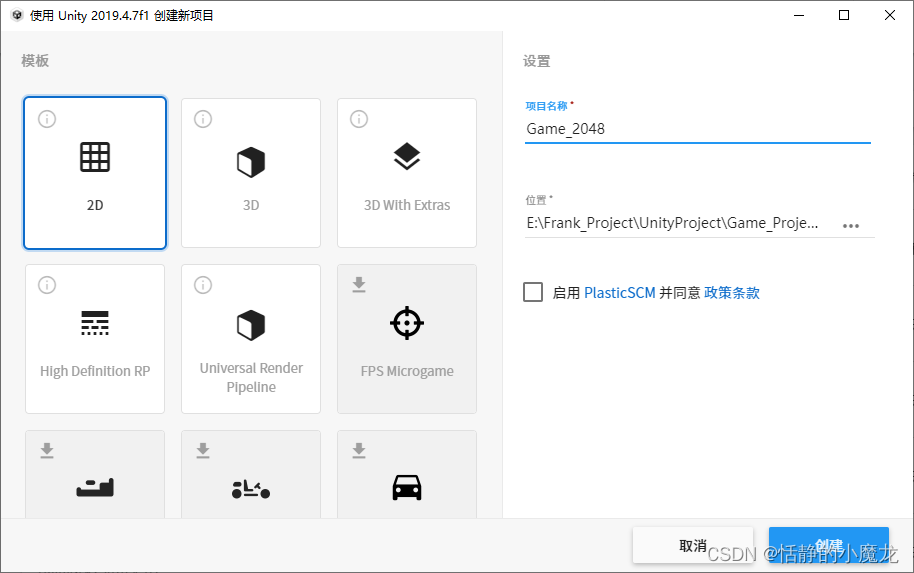Image resolution: width=914 pixels, height=573 pixels.
Task: Pick the Universal Render Pipeline cube icon
Action: pyautogui.click(x=251, y=325)
